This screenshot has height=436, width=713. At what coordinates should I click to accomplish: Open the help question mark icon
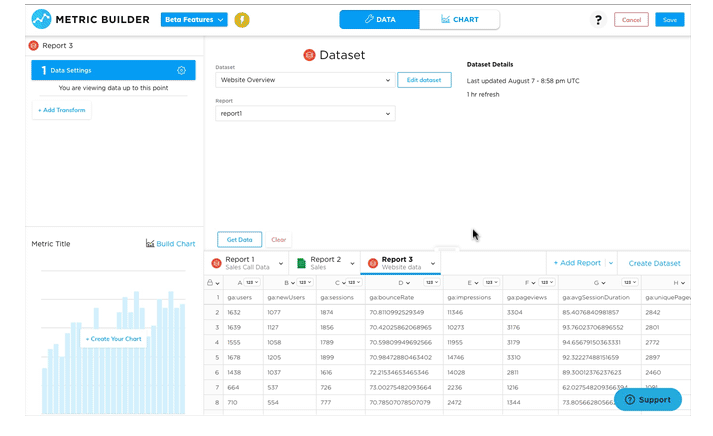(x=598, y=20)
